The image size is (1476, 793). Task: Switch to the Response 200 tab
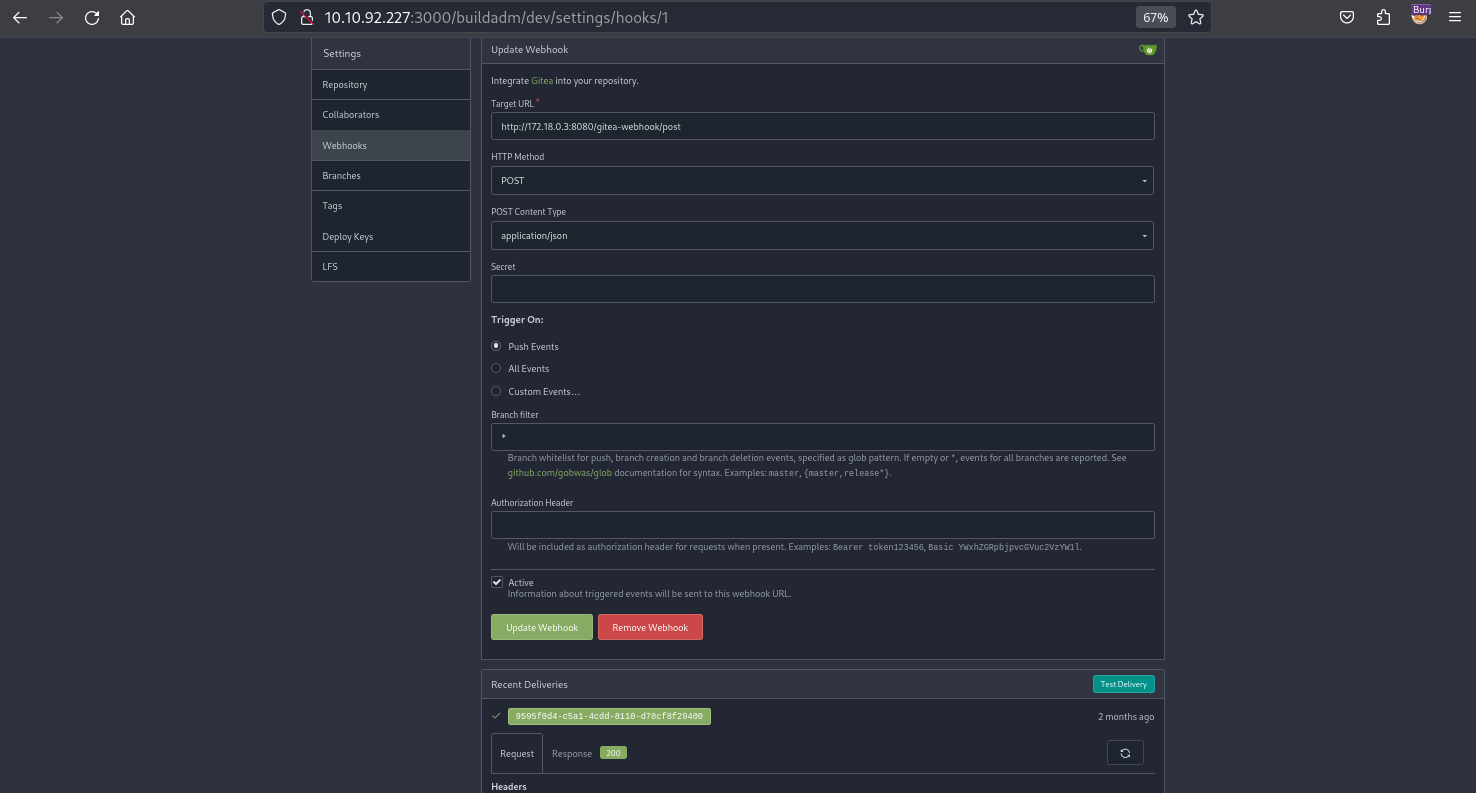click(589, 754)
